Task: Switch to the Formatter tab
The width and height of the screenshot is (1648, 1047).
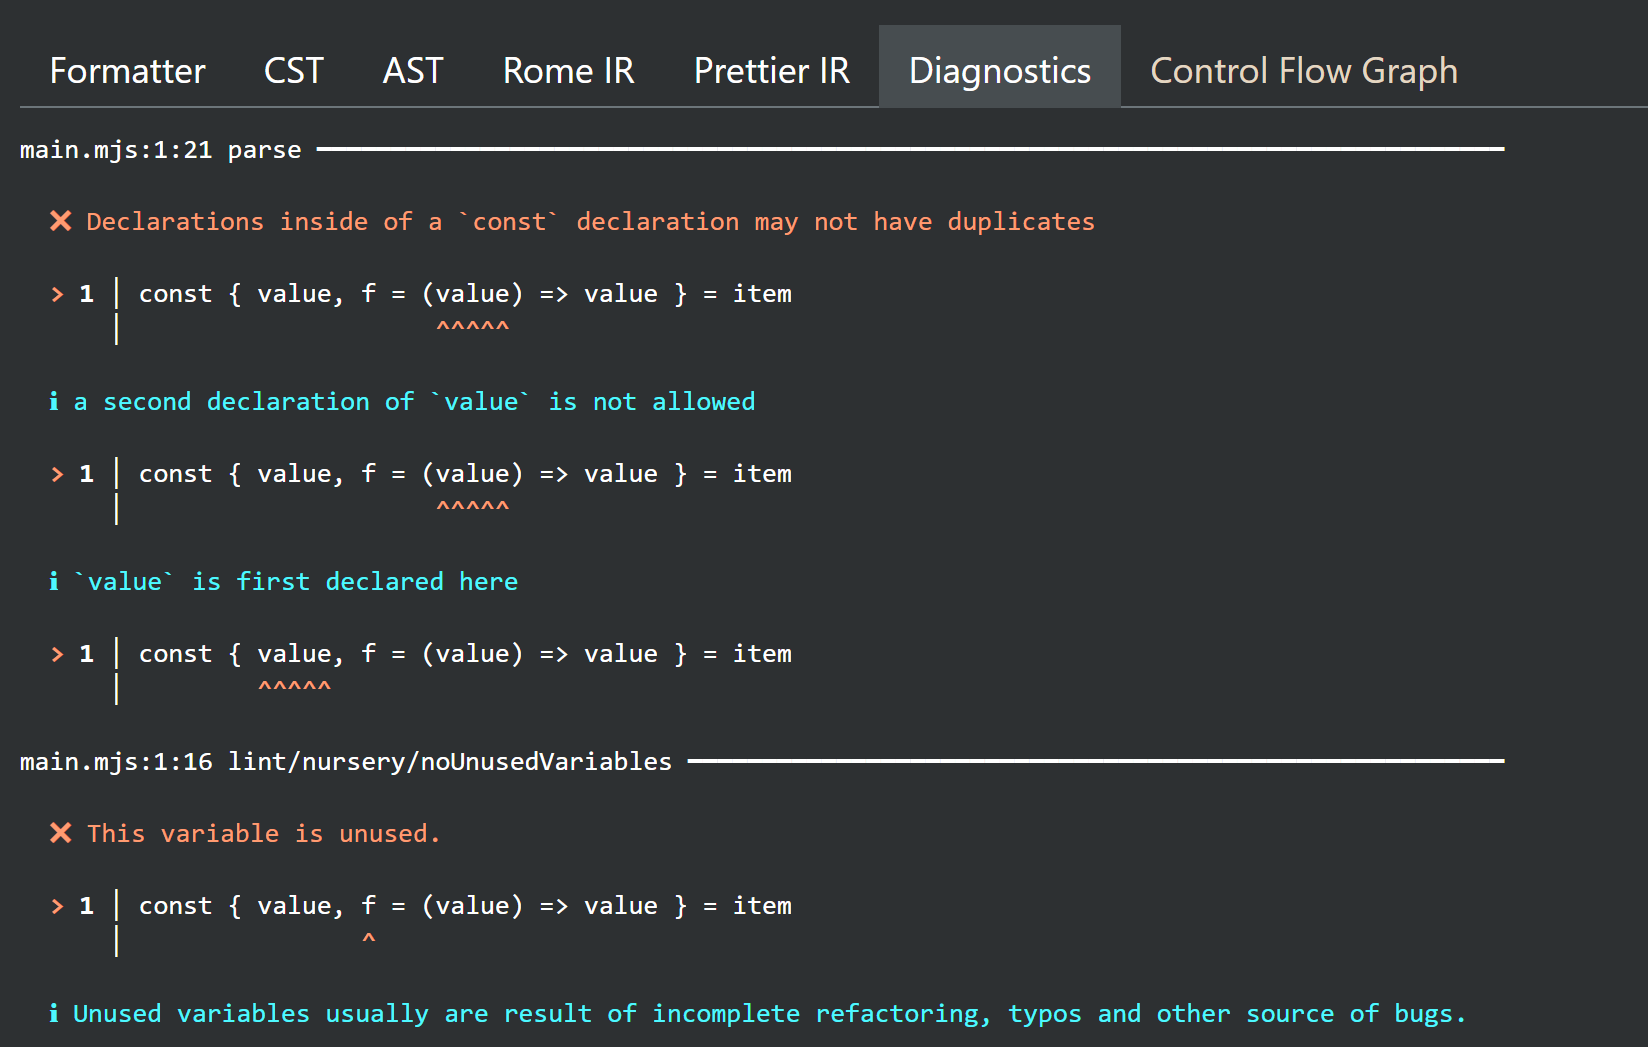Action: (127, 70)
